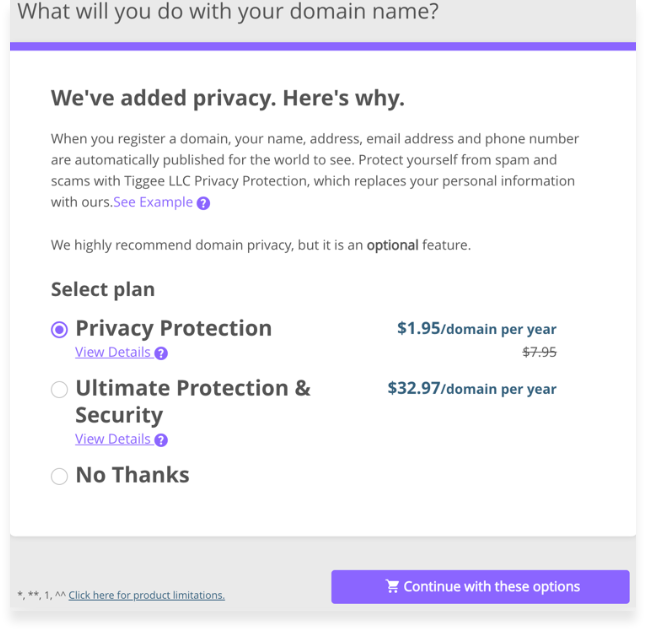The width and height of the screenshot is (646, 631).
Task: Select the Privacy Protection radio button
Action: point(59,330)
